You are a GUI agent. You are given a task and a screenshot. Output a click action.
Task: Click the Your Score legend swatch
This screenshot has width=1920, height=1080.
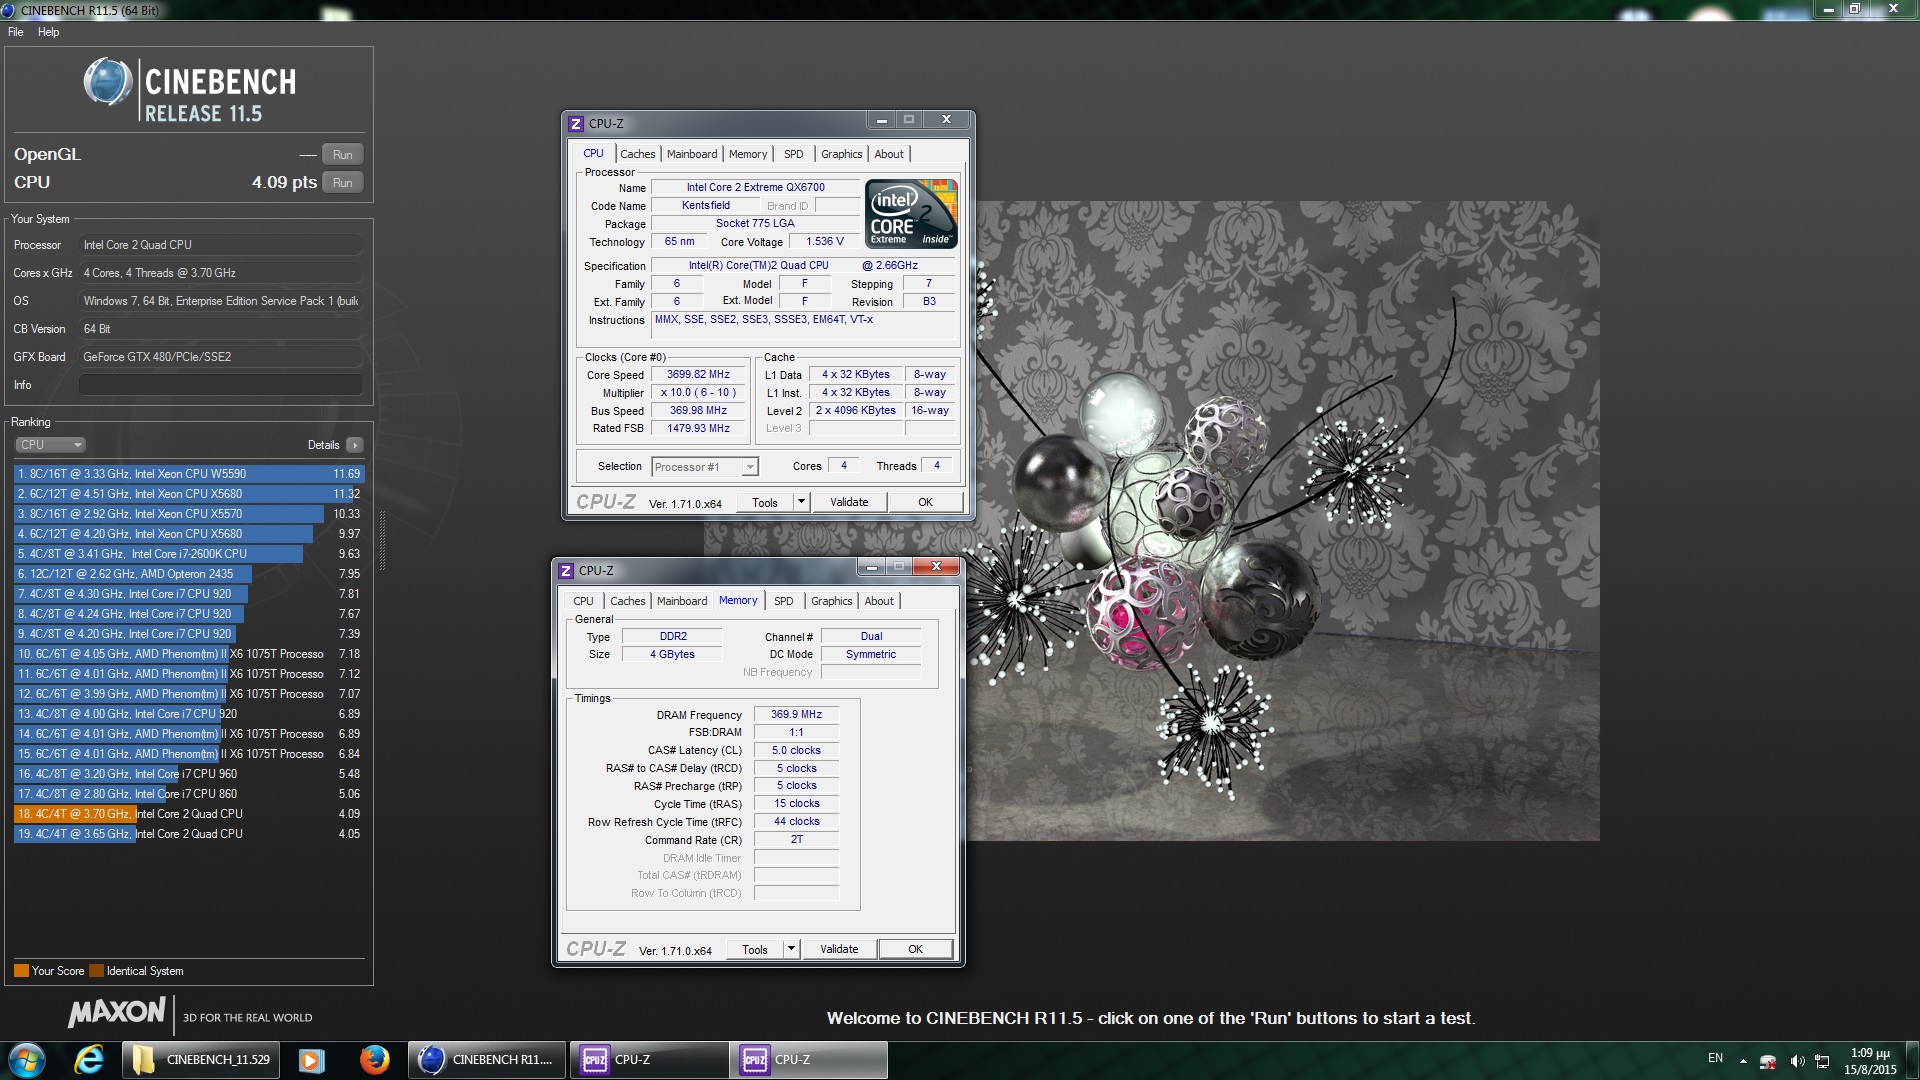tap(21, 971)
